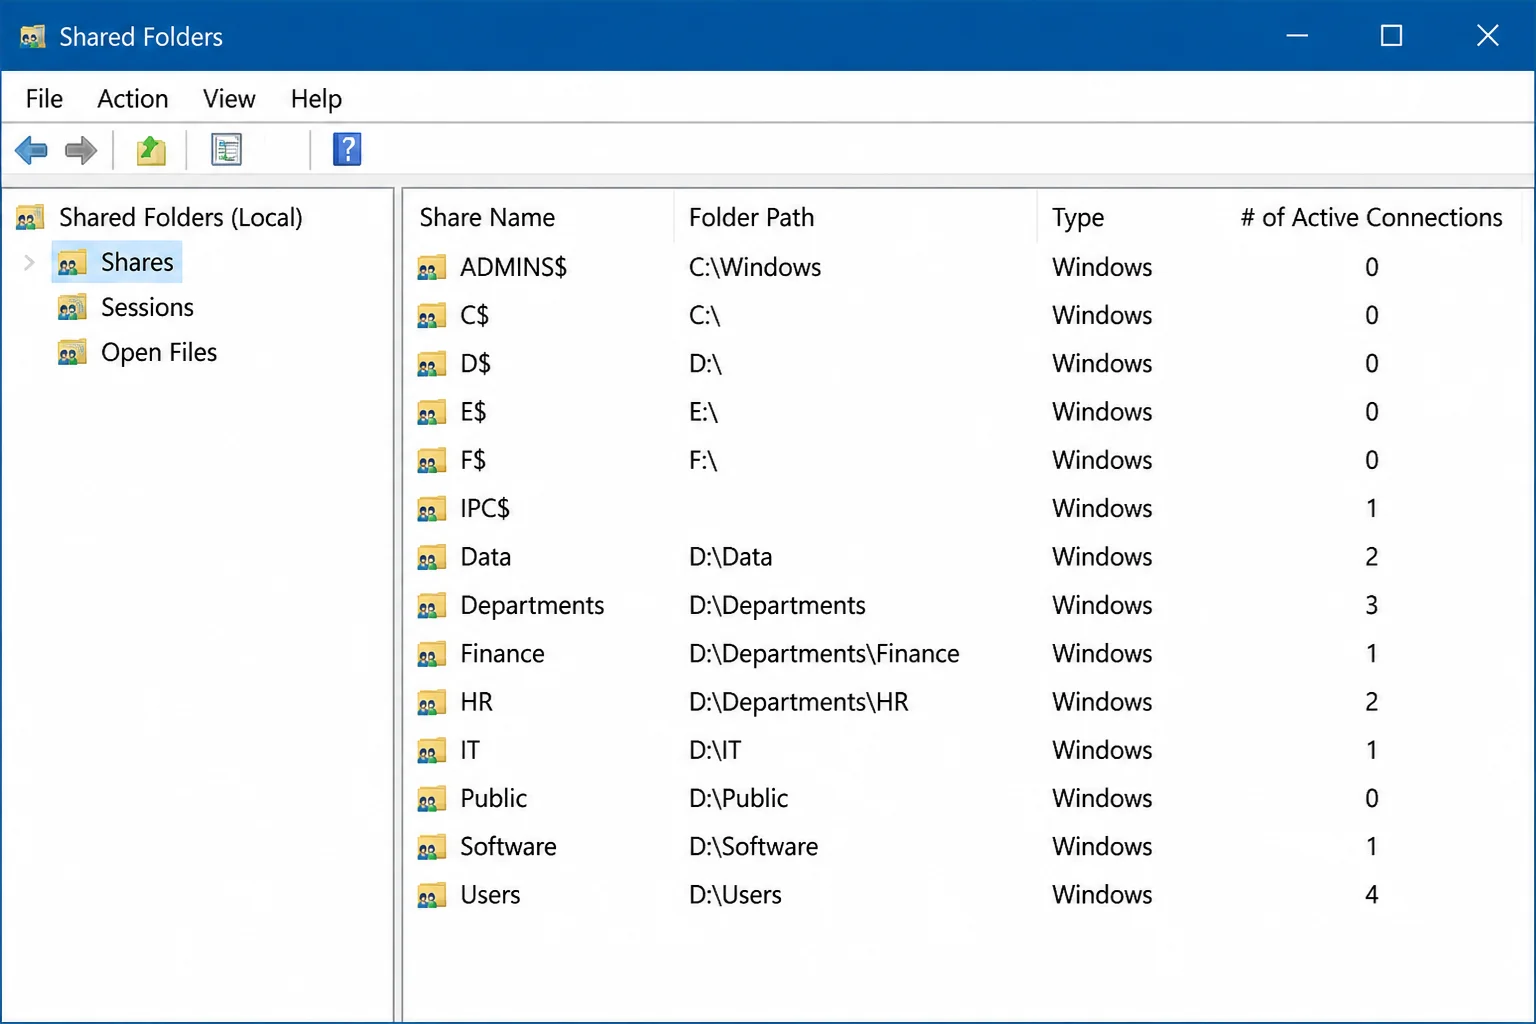The height and width of the screenshot is (1024, 1536).
Task: Open the File menu
Action: pos(44,99)
